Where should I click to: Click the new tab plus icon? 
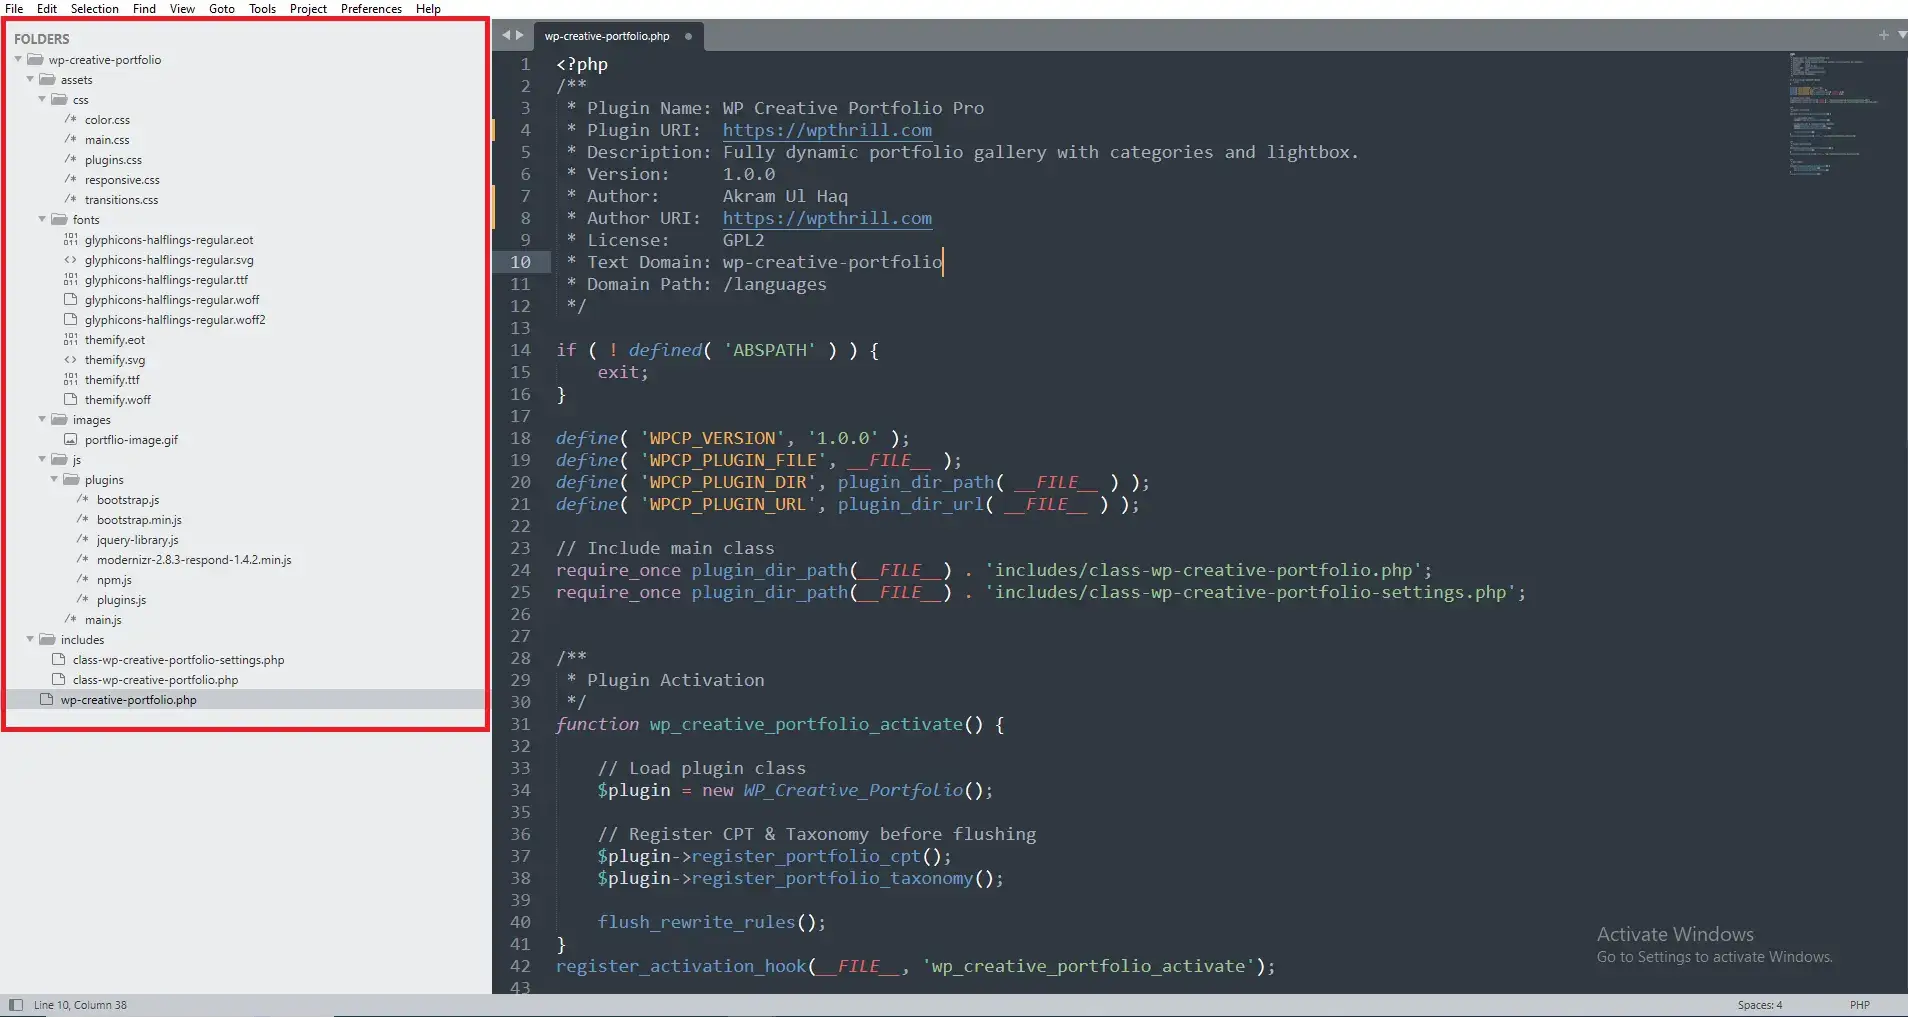[x=1885, y=34]
